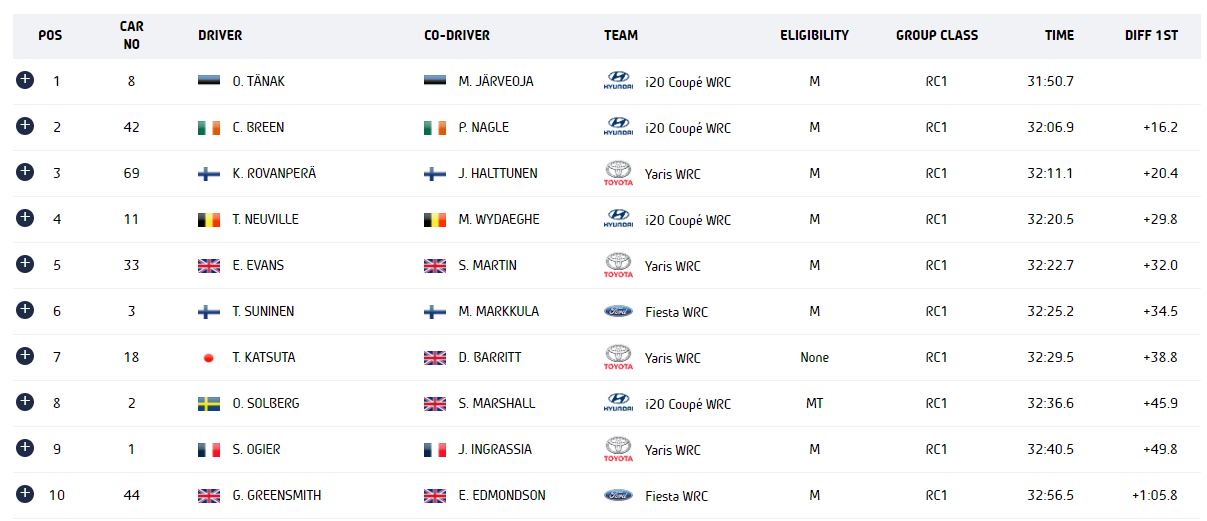The image size is (1207, 521).
Task: Expand position 10 G. Greensmith row
Action: point(25,494)
